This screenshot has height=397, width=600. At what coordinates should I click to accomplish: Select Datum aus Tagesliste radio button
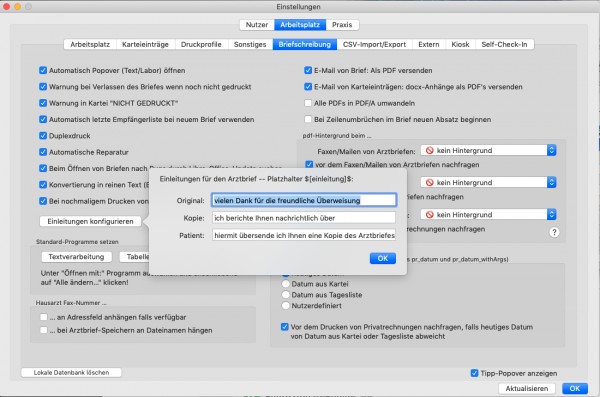pyautogui.click(x=285, y=295)
